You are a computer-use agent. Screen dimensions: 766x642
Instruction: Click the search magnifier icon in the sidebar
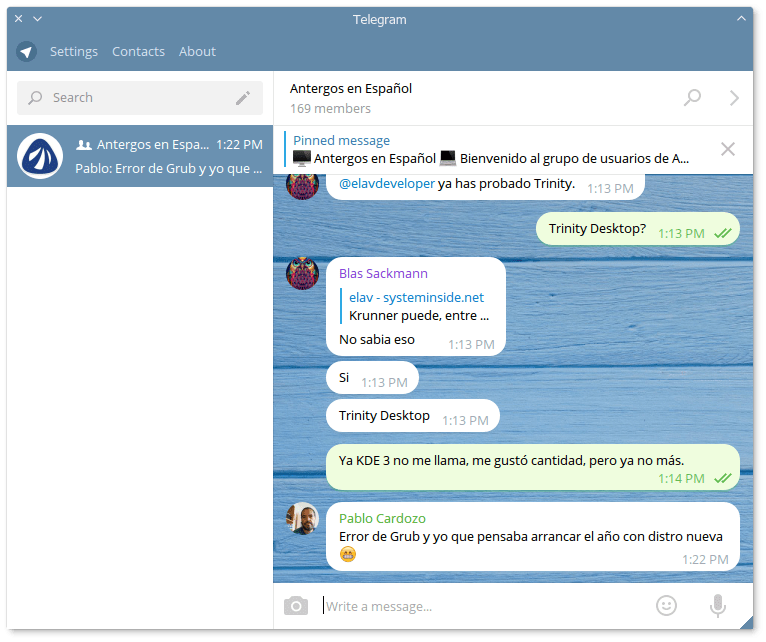35,98
